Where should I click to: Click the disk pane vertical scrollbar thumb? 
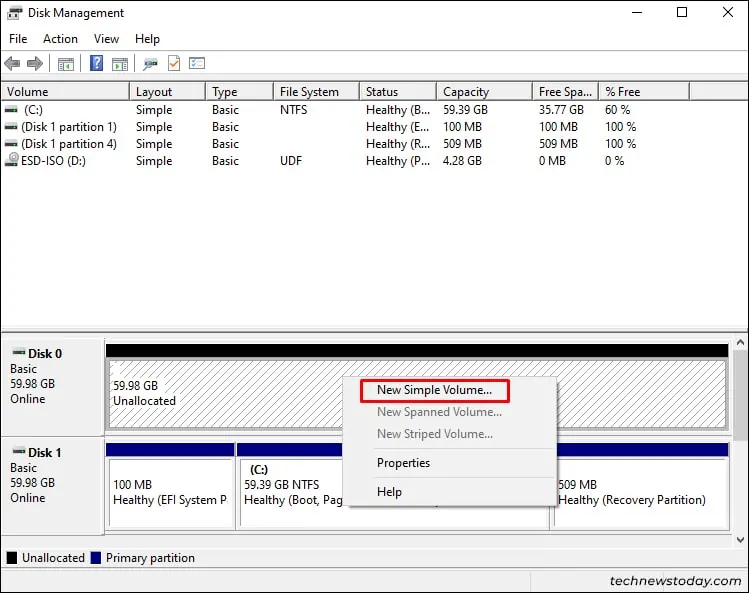click(x=740, y=395)
